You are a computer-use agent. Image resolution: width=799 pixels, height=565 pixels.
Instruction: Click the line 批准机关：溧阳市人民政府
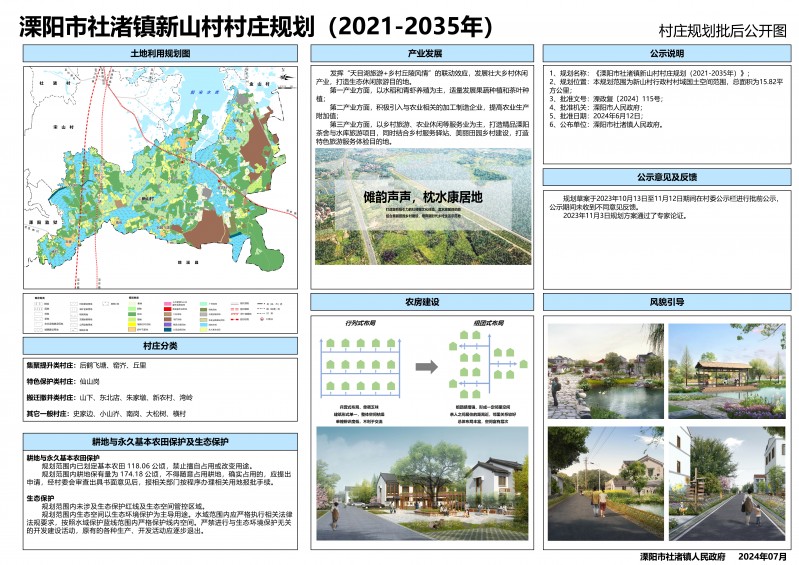pyautogui.click(x=596, y=107)
